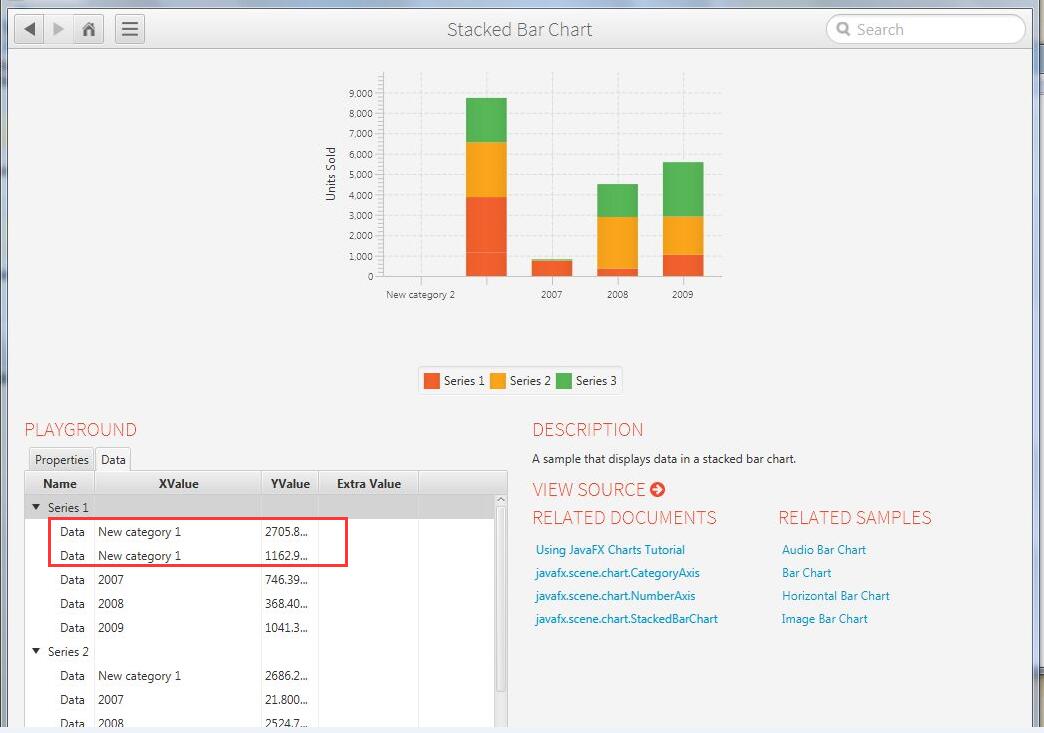Viewport: 1044px width, 733px height.
Task: Click the YValue column header
Action: coord(290,484)
